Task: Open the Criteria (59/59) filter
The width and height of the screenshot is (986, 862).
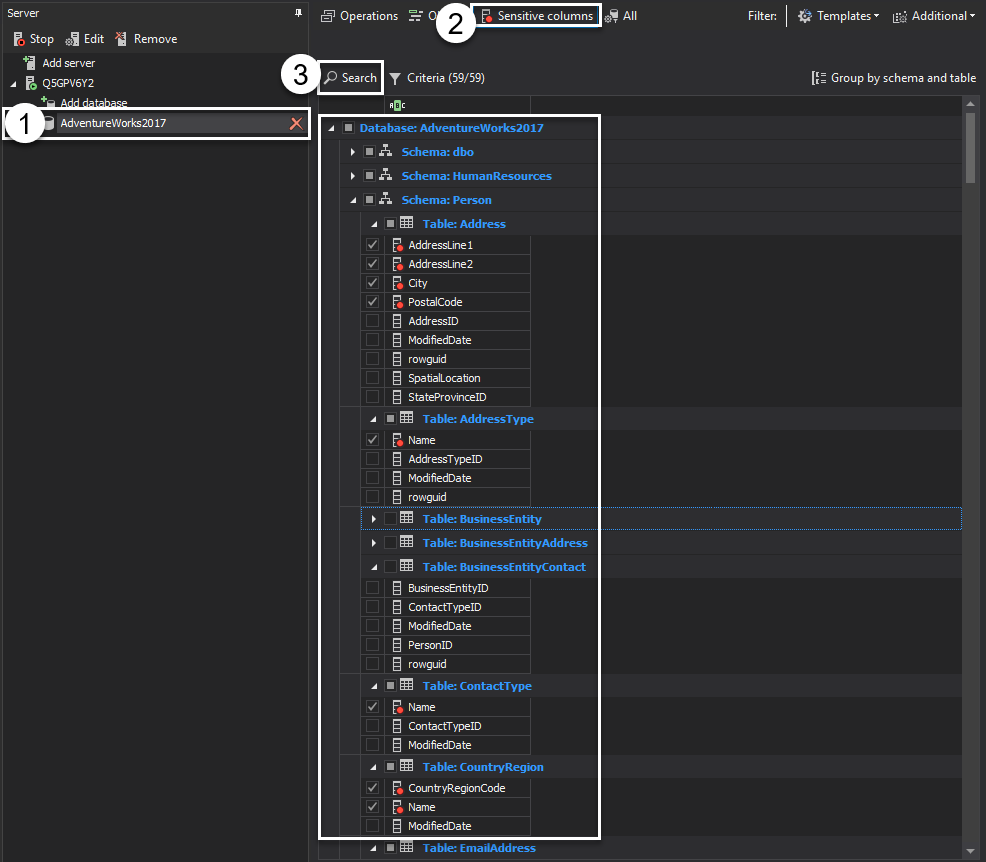Action: coord(436,78)
